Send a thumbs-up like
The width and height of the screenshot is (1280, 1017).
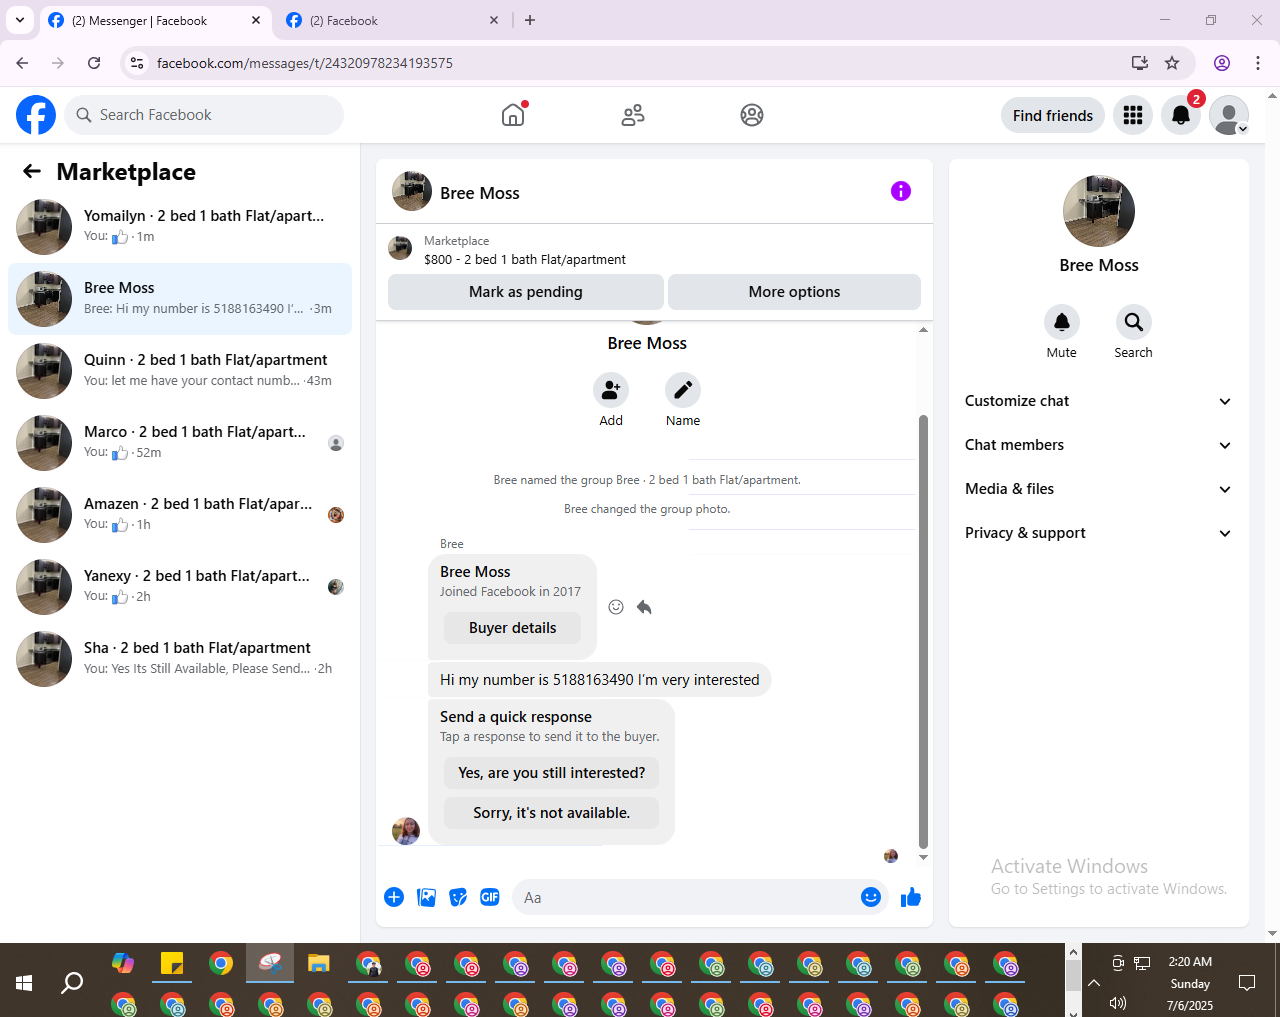coord(911,897)
